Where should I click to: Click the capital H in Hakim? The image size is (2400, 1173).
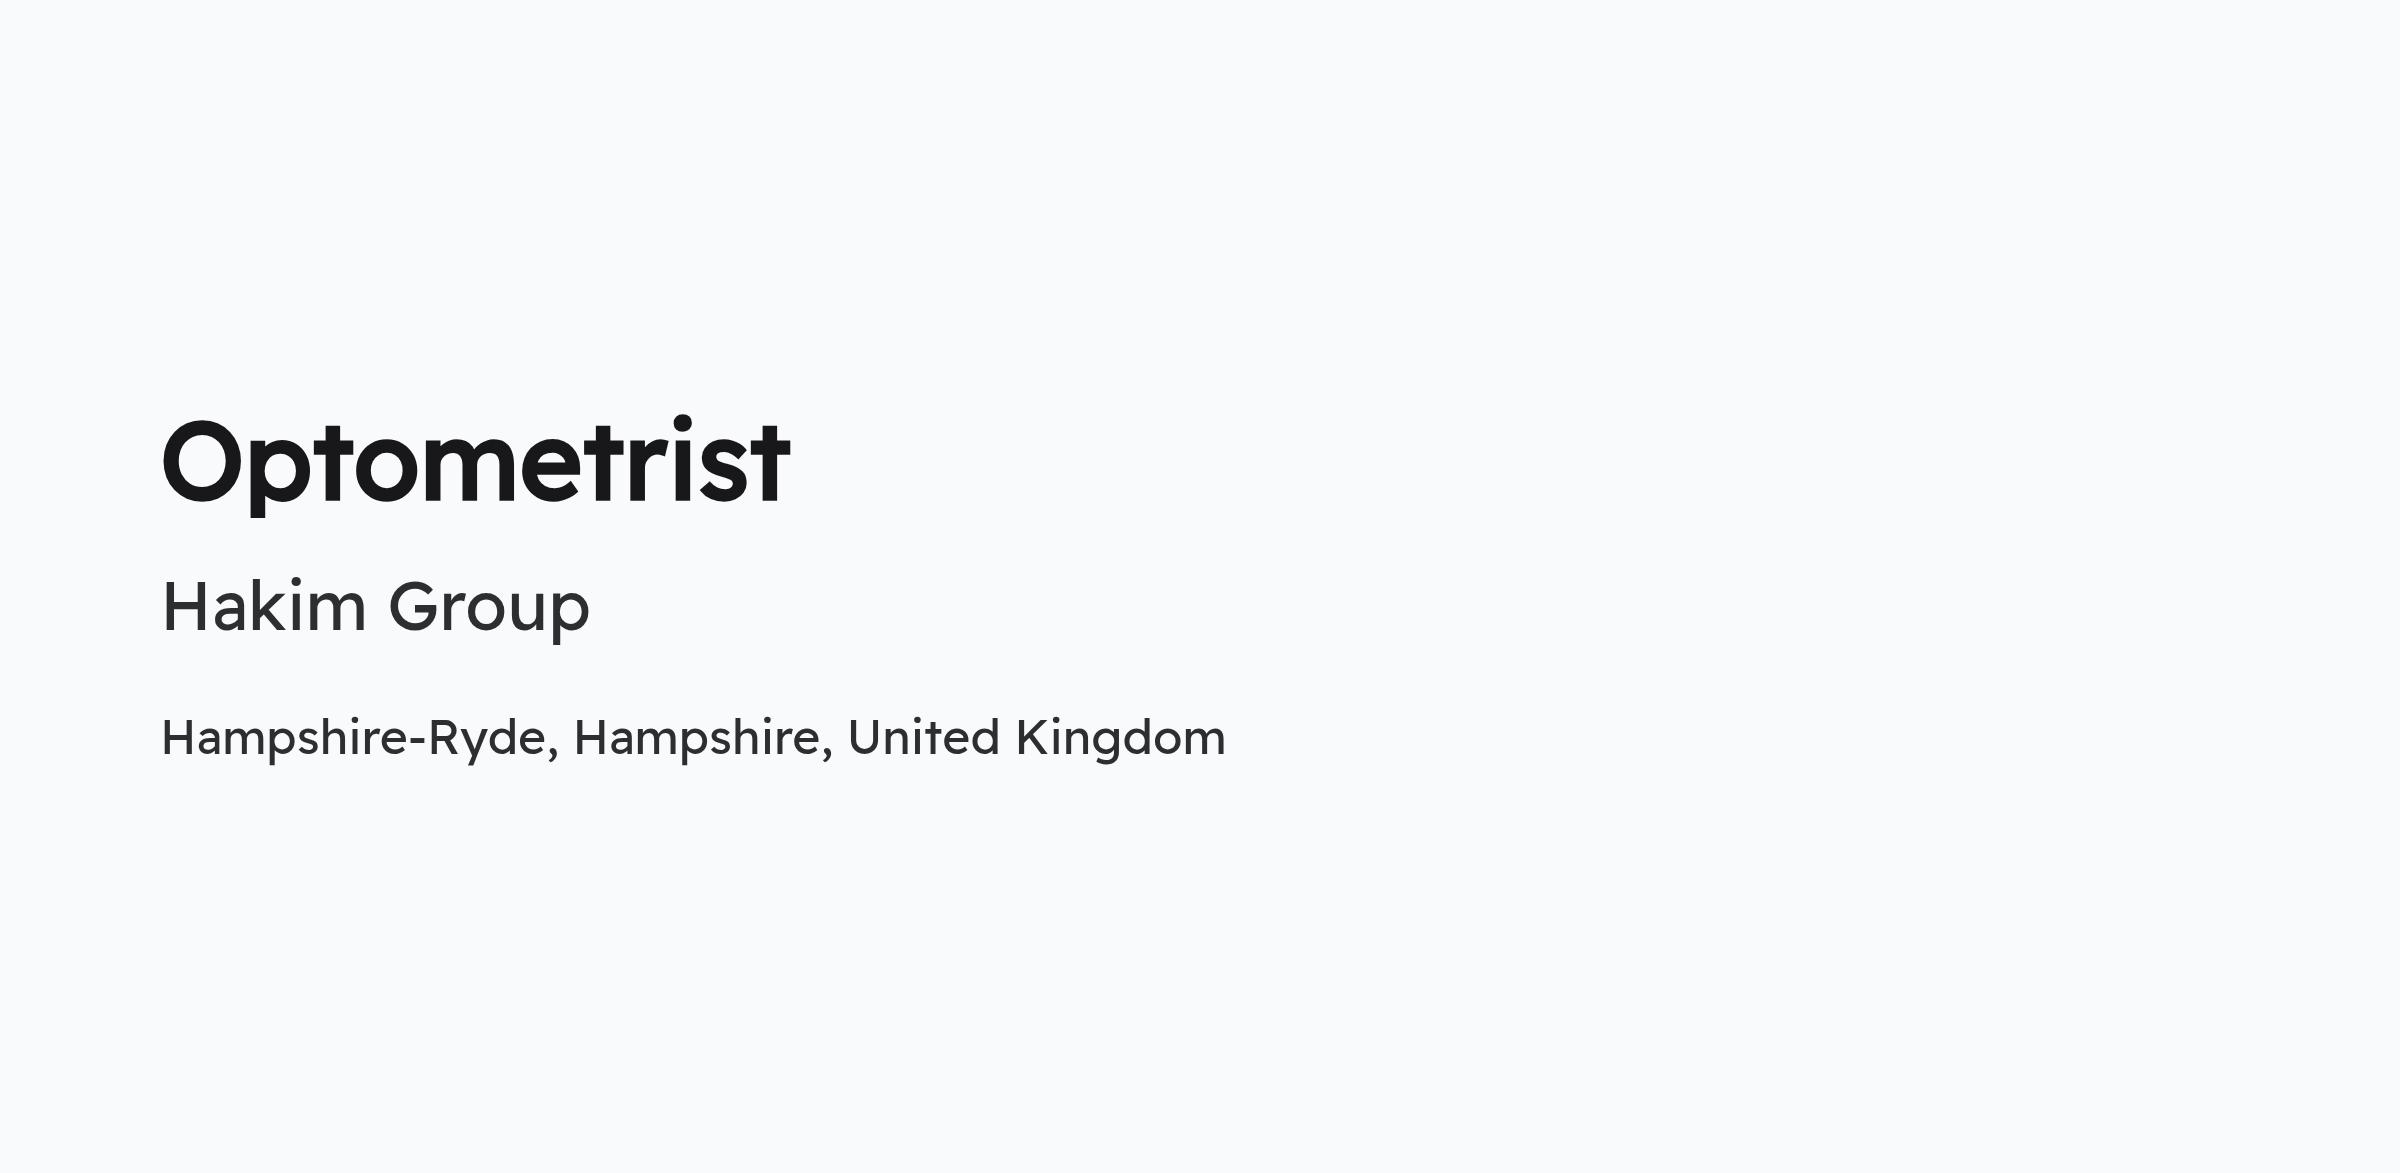pos(184,606)
